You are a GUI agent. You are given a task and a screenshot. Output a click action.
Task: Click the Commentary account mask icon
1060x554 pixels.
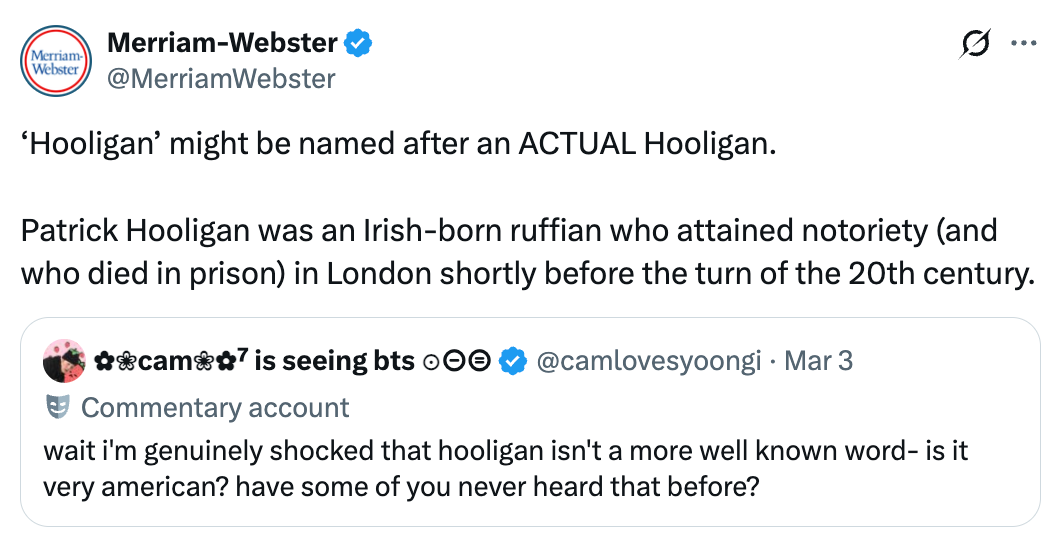(57, 407)
